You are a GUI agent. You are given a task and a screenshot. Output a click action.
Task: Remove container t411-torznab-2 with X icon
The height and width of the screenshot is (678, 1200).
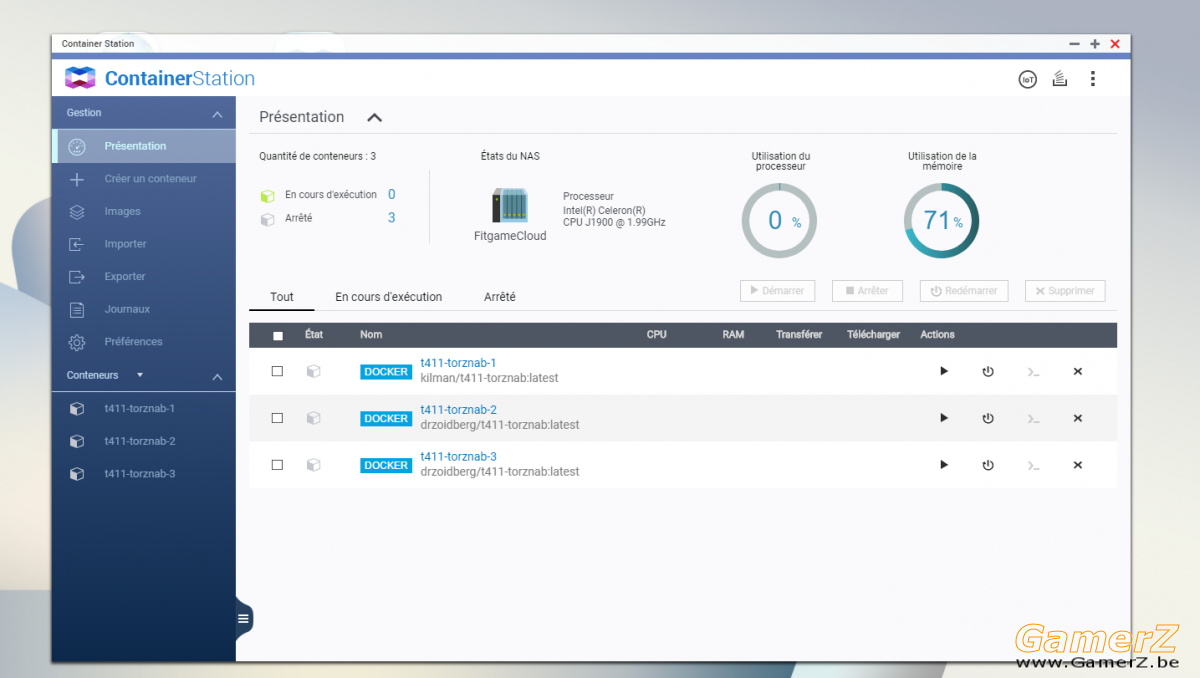pos(1078,418)
